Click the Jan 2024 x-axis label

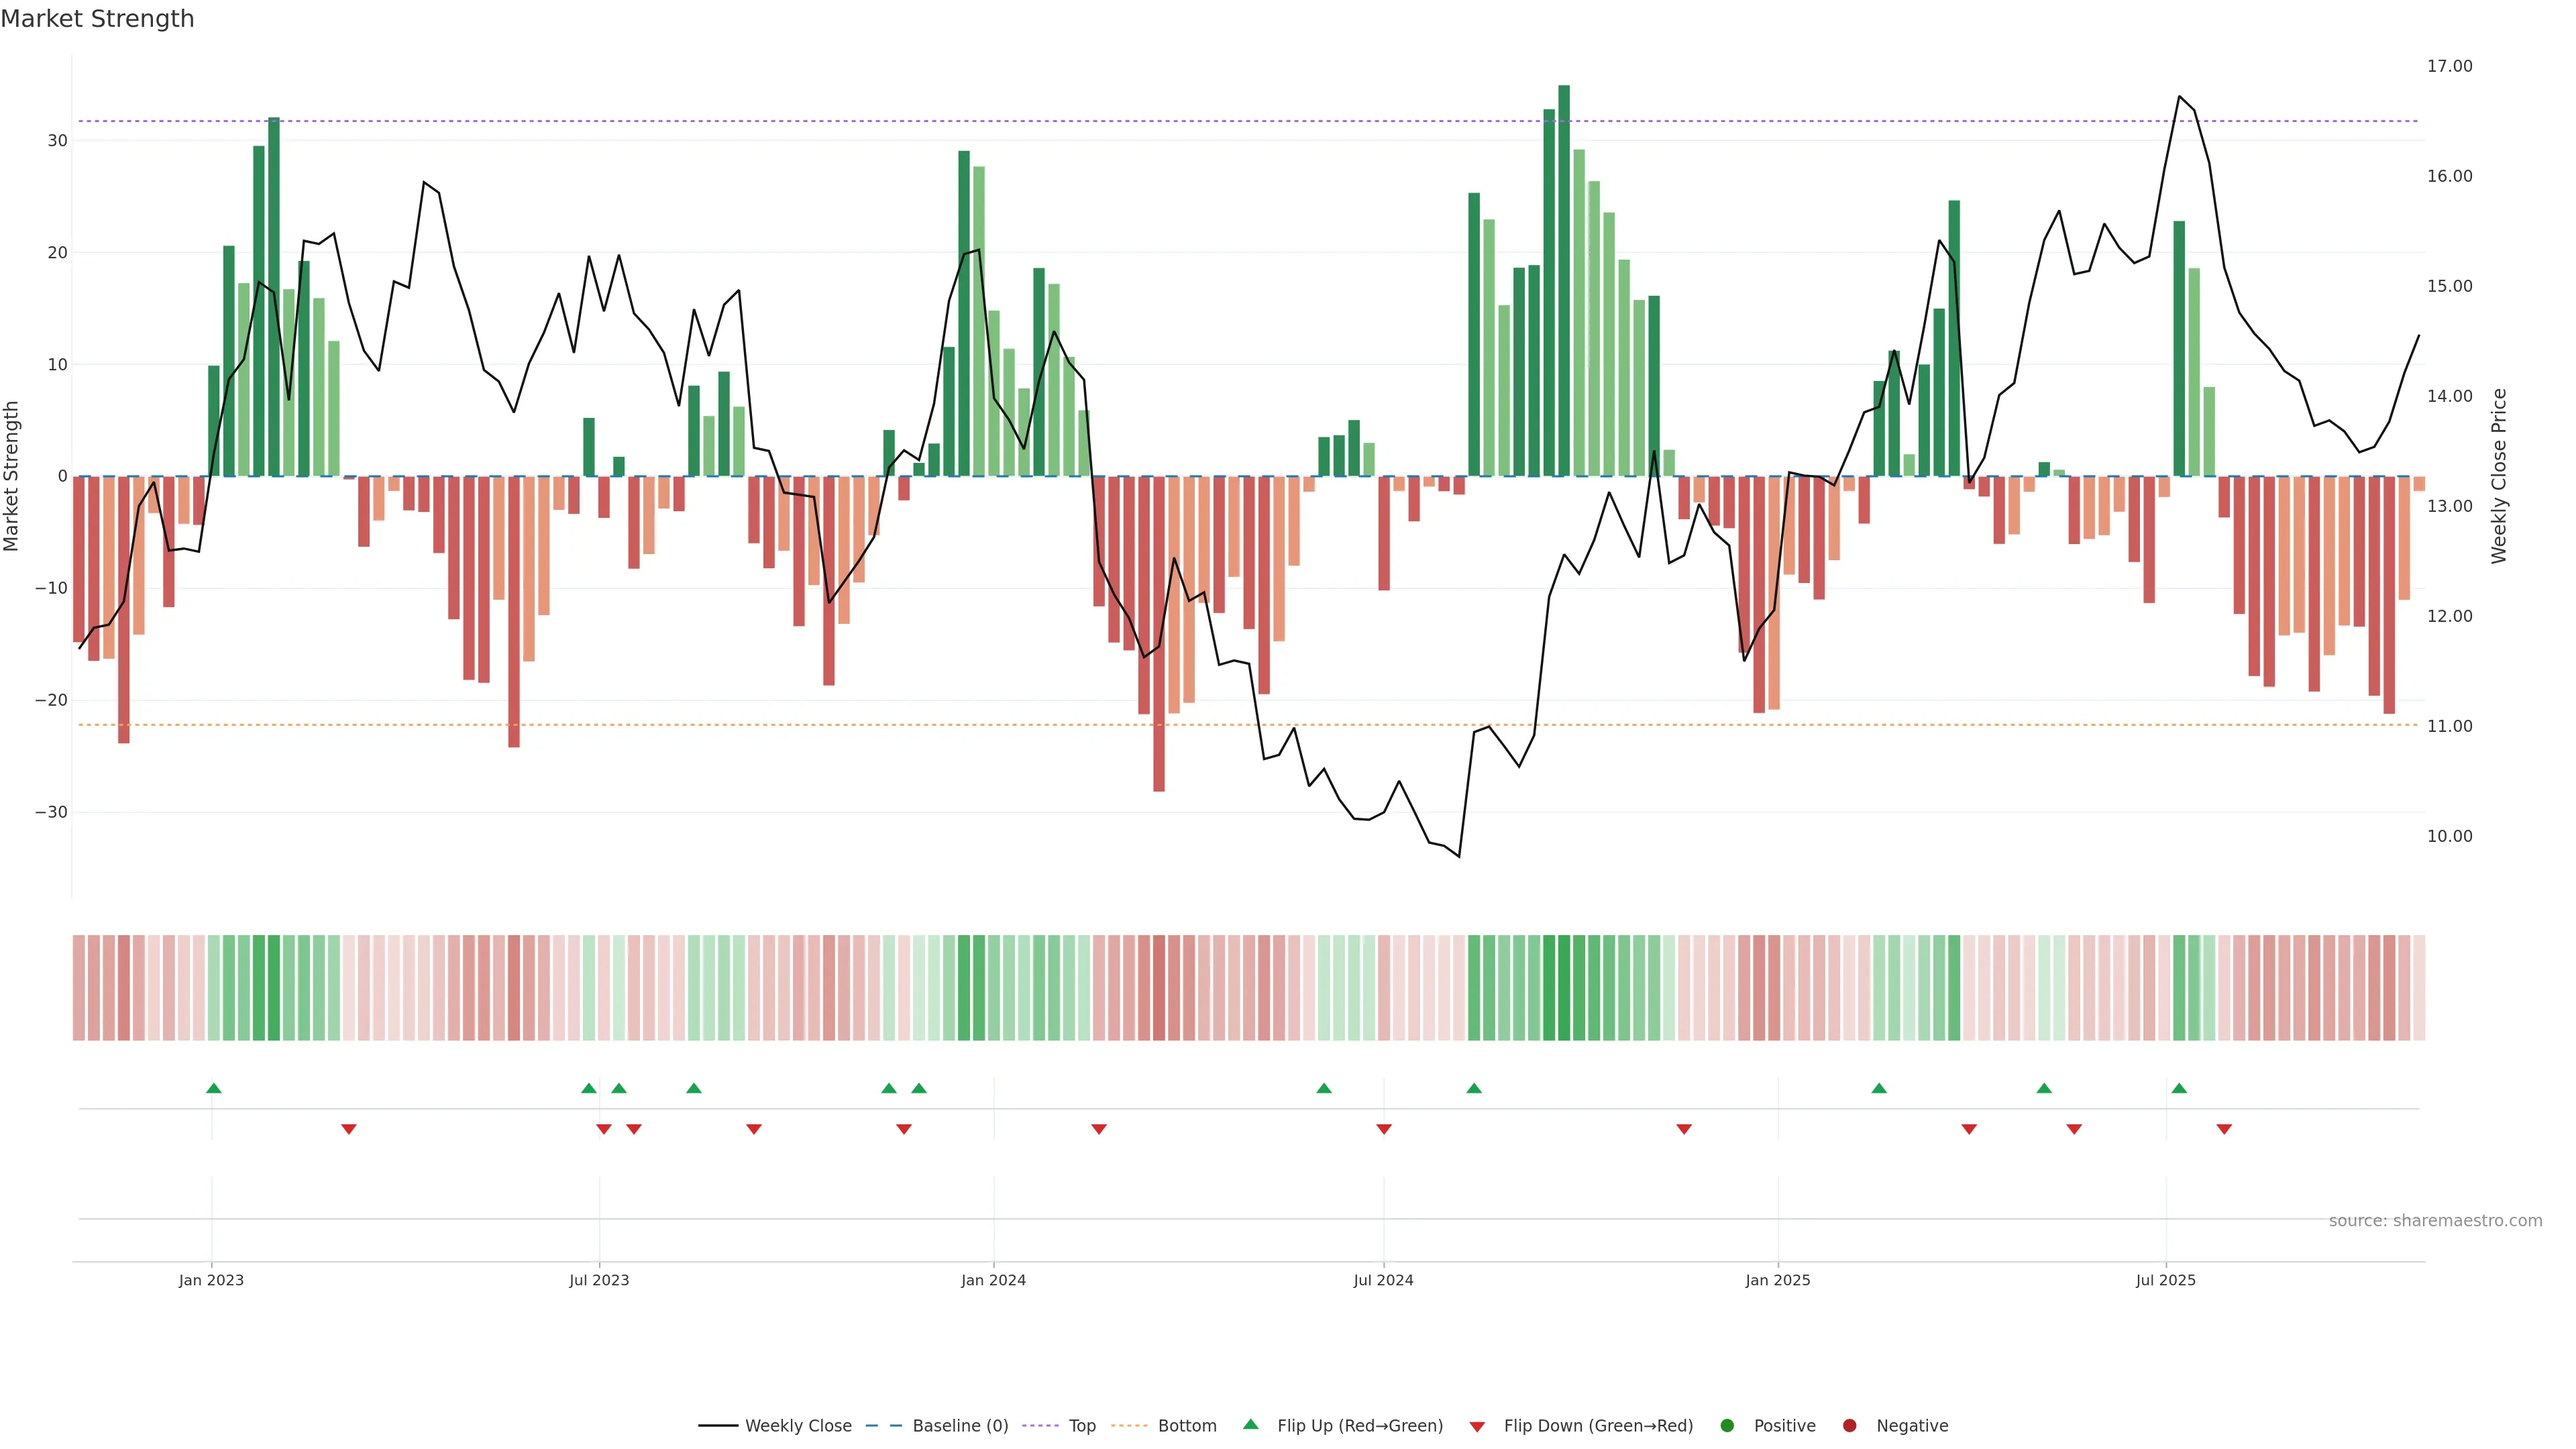click(x=993, y=1280)
